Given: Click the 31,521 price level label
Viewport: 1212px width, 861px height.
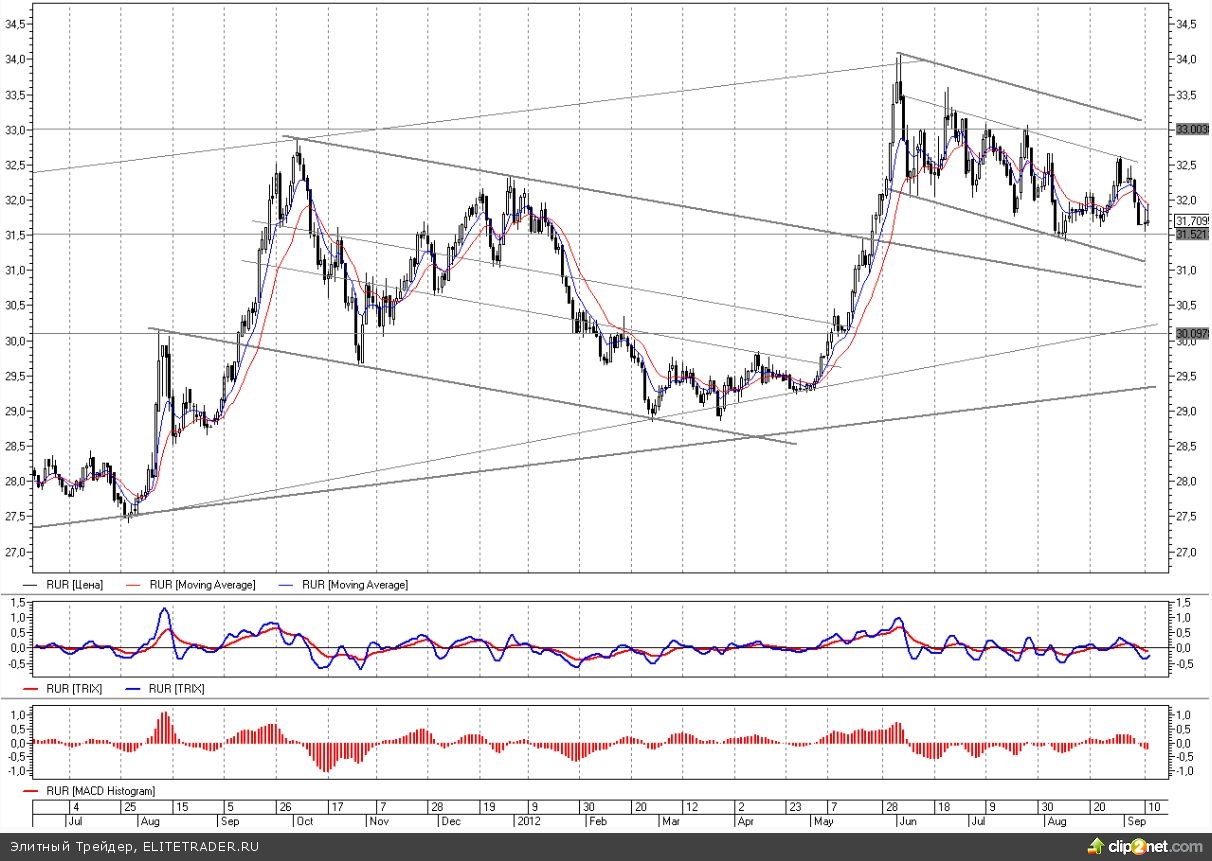Looking at the screenshot, I should 1192,234.
